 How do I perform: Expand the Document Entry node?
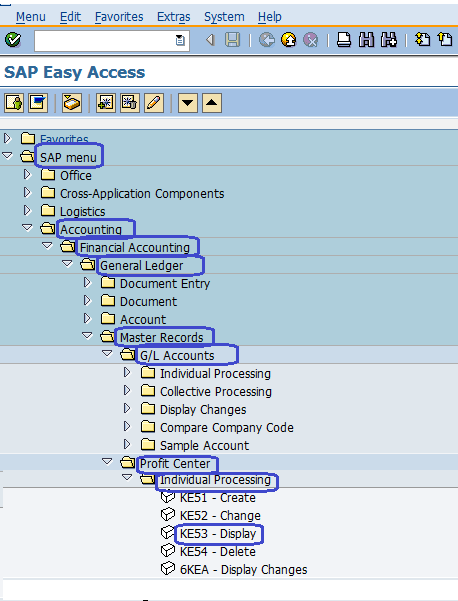(x=87, y=282)
